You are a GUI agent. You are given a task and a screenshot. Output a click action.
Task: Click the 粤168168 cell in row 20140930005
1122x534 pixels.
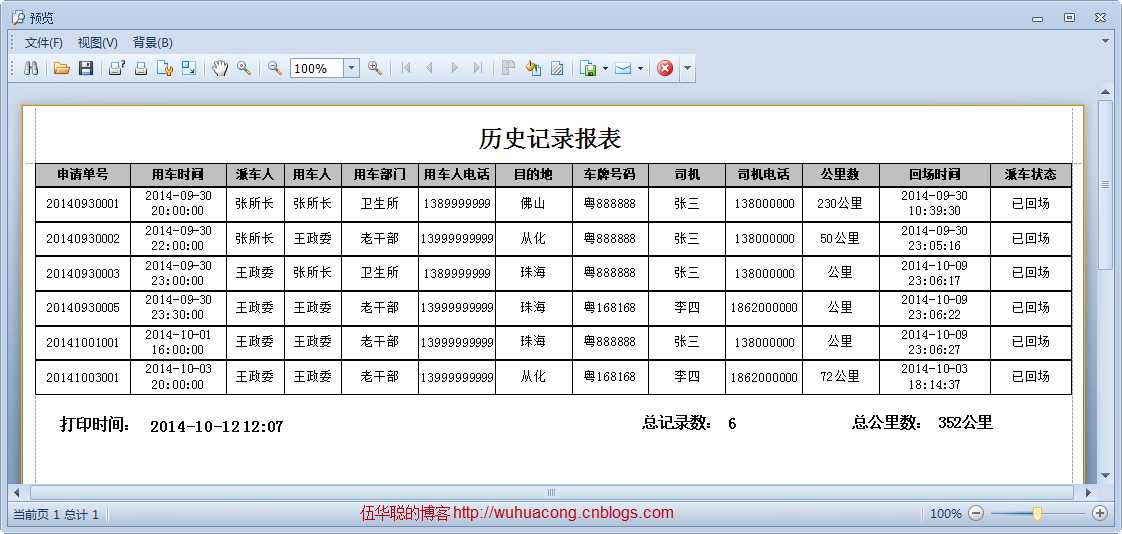click(x=610, y=308)
